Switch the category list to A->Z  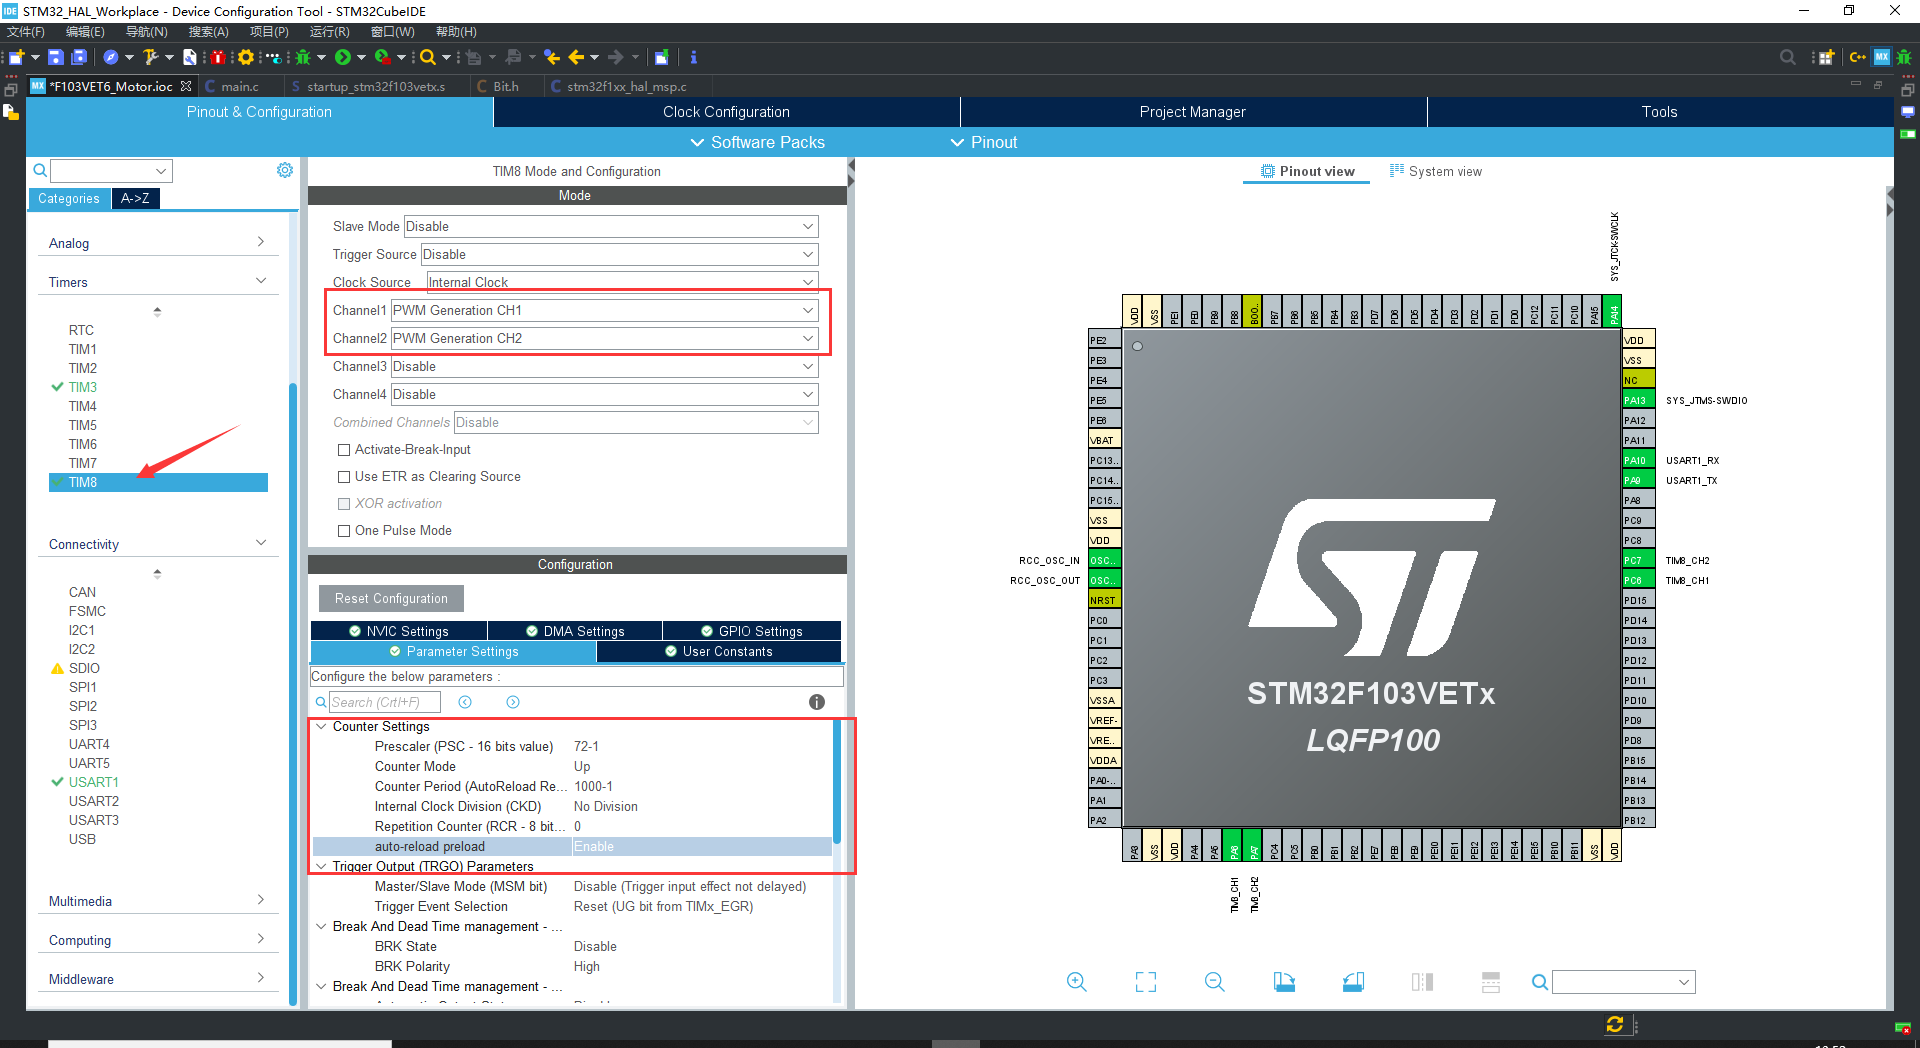tap(135, 198)
